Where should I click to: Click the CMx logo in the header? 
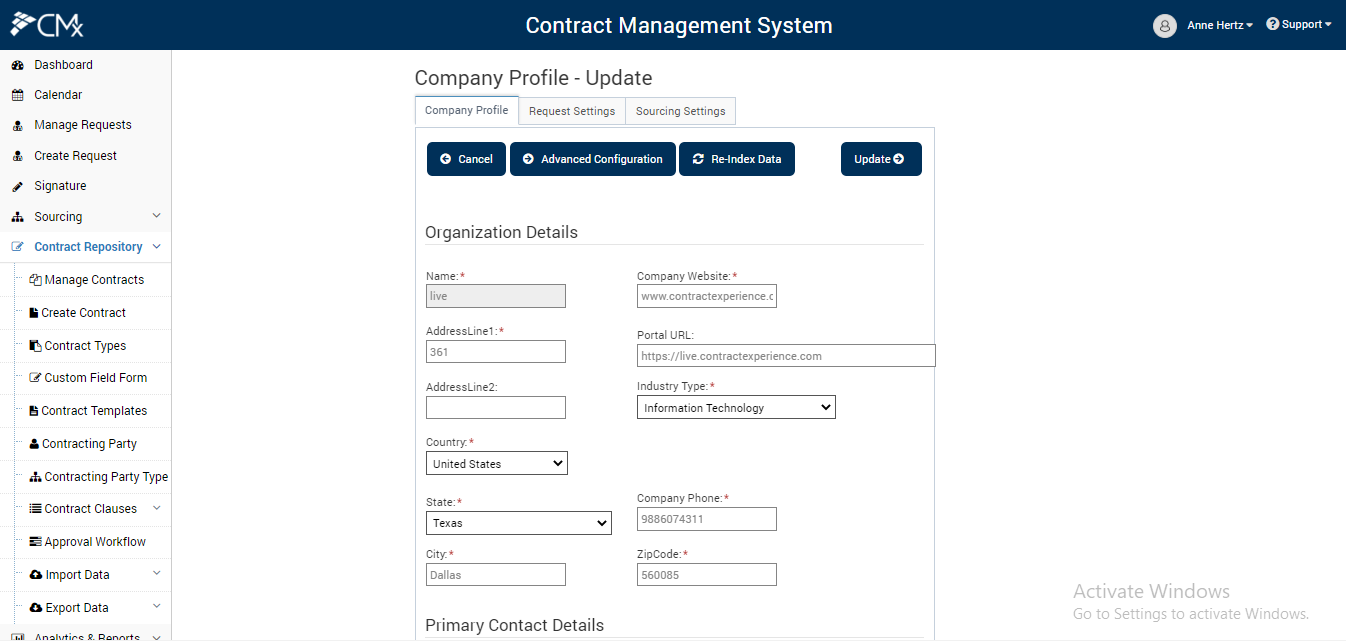(x=44, y=22)
